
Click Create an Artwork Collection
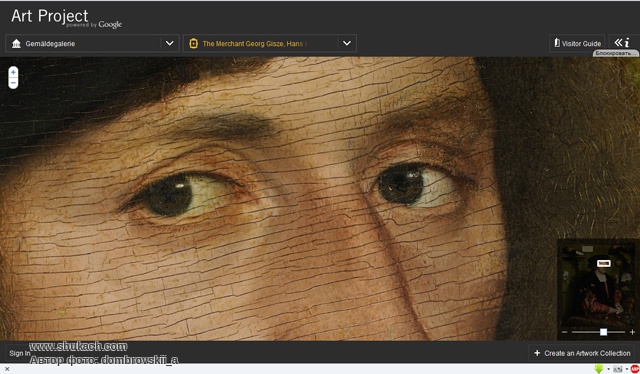(x=582, y=353)
